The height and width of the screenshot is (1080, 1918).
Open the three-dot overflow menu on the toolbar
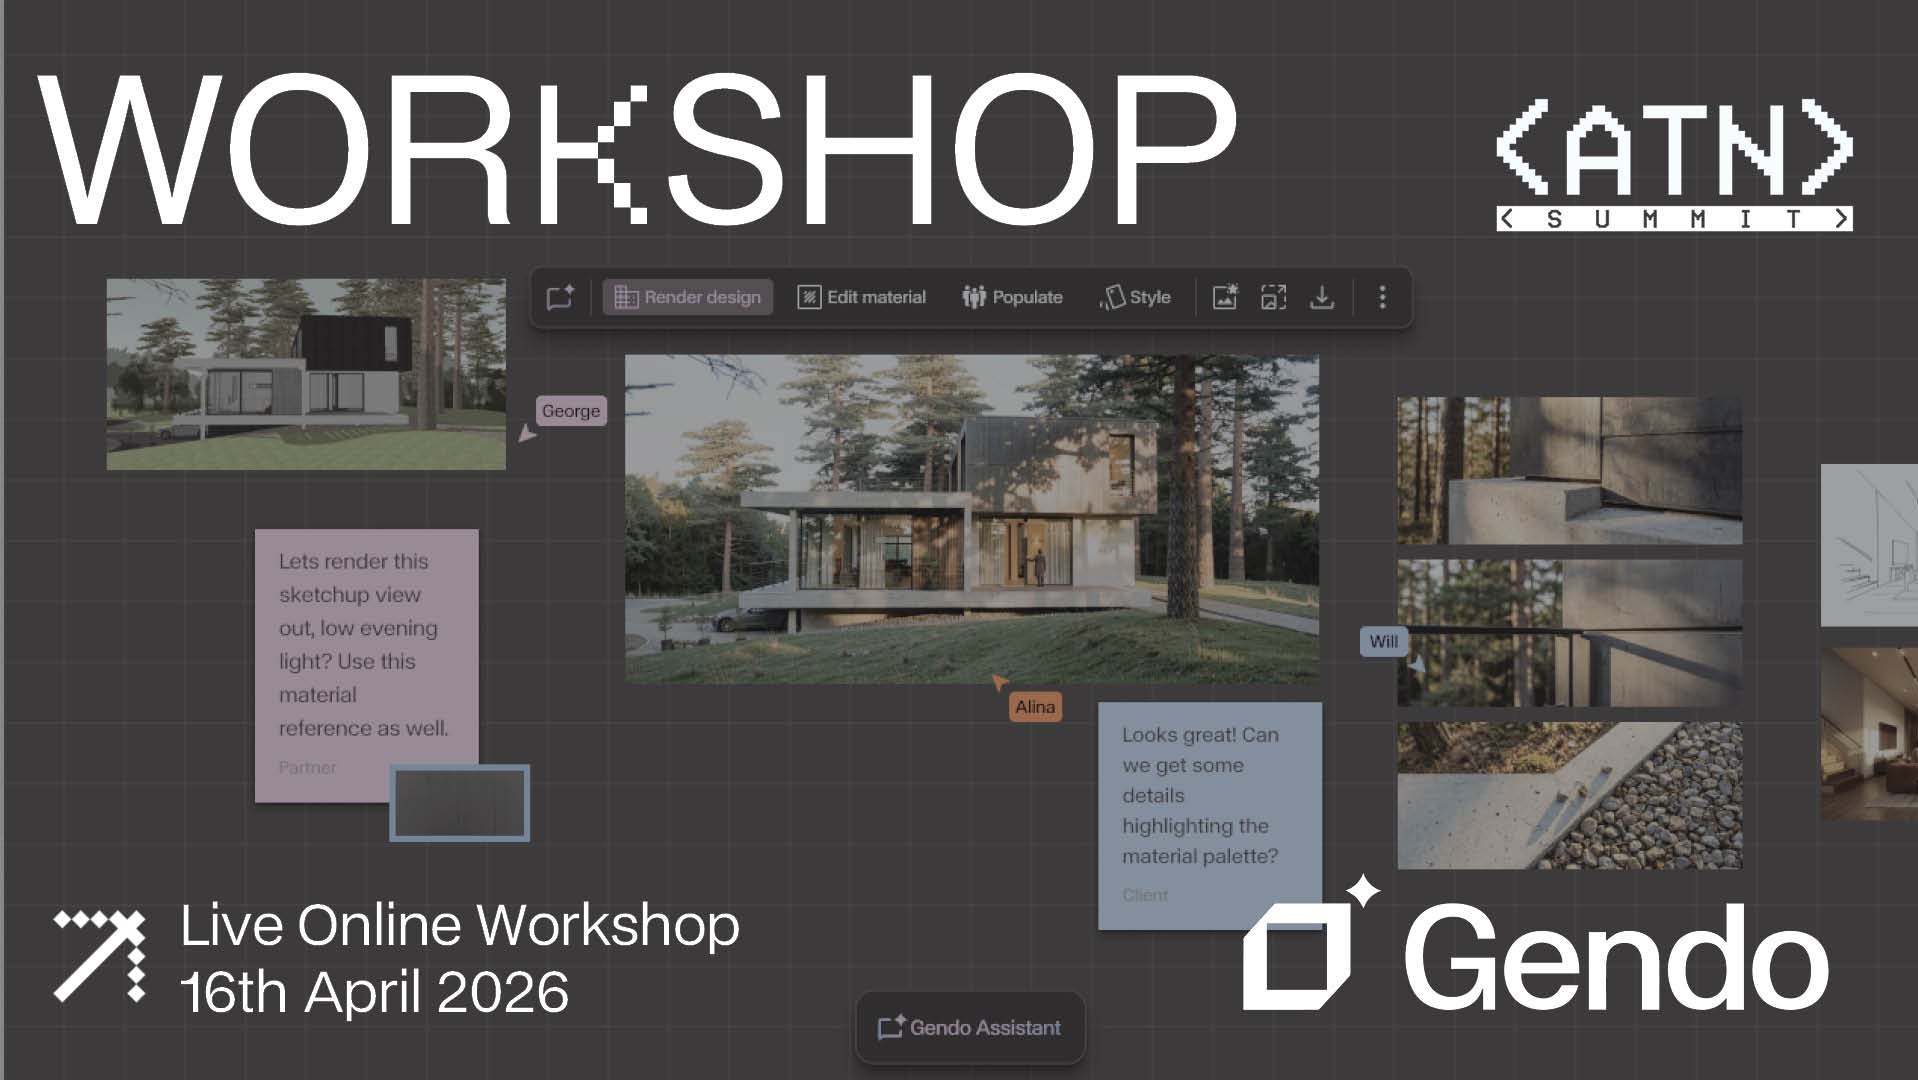click(1383, 296)
